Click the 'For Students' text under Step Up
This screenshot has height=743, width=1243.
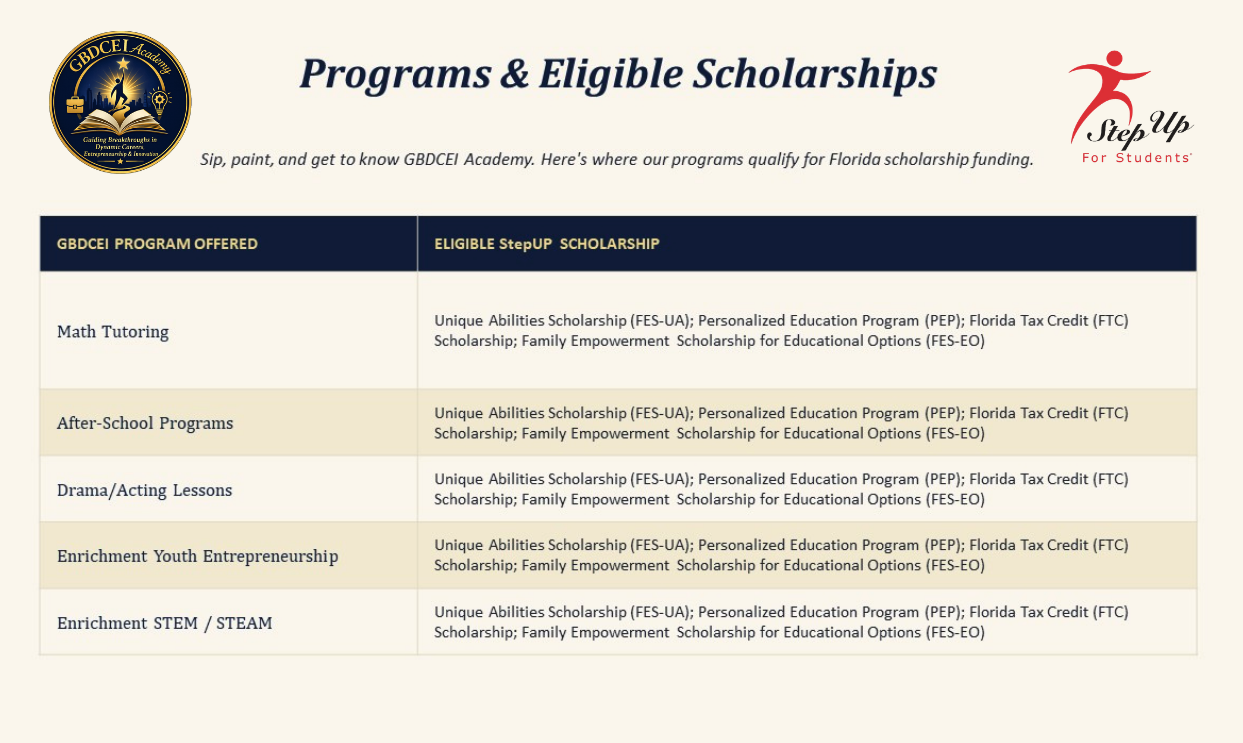point(1136,158)
